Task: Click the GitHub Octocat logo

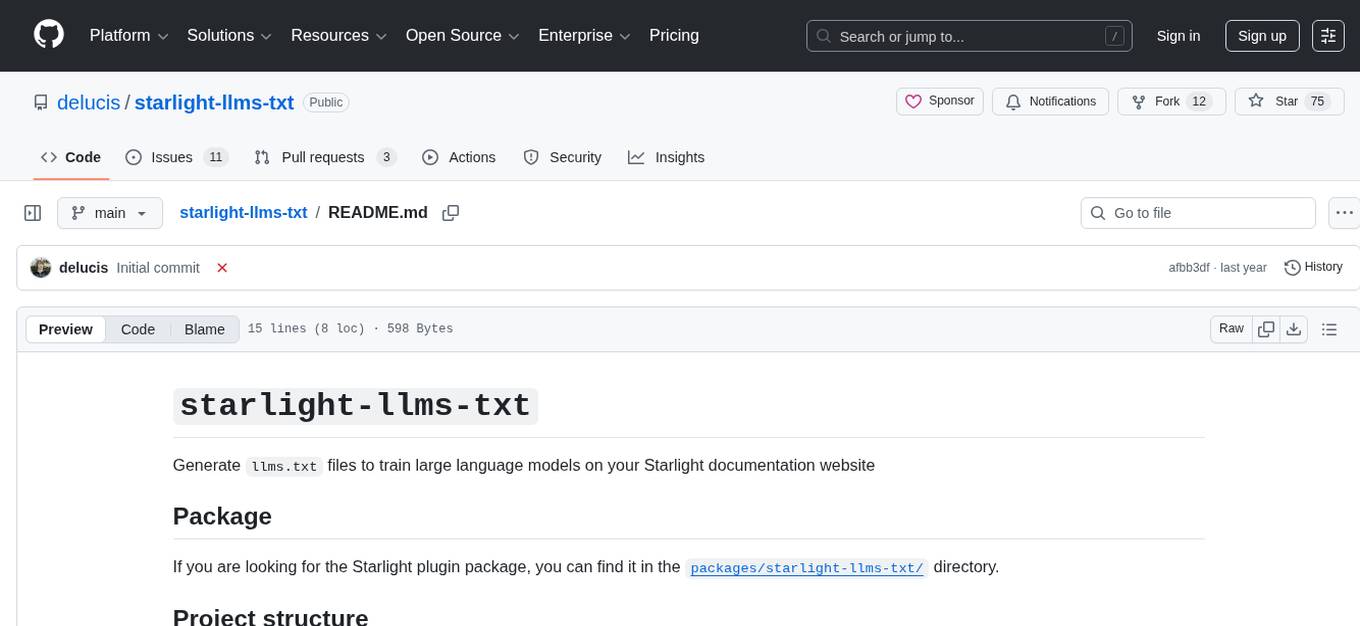Action: click(48, 35)
